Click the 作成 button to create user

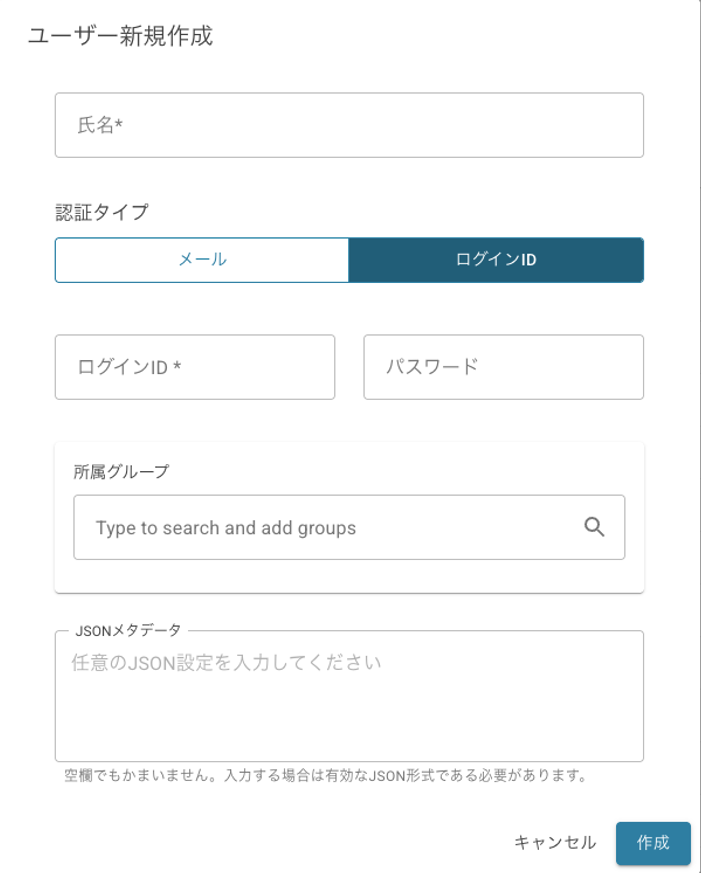pyautogui.click(x=653, y=843)
